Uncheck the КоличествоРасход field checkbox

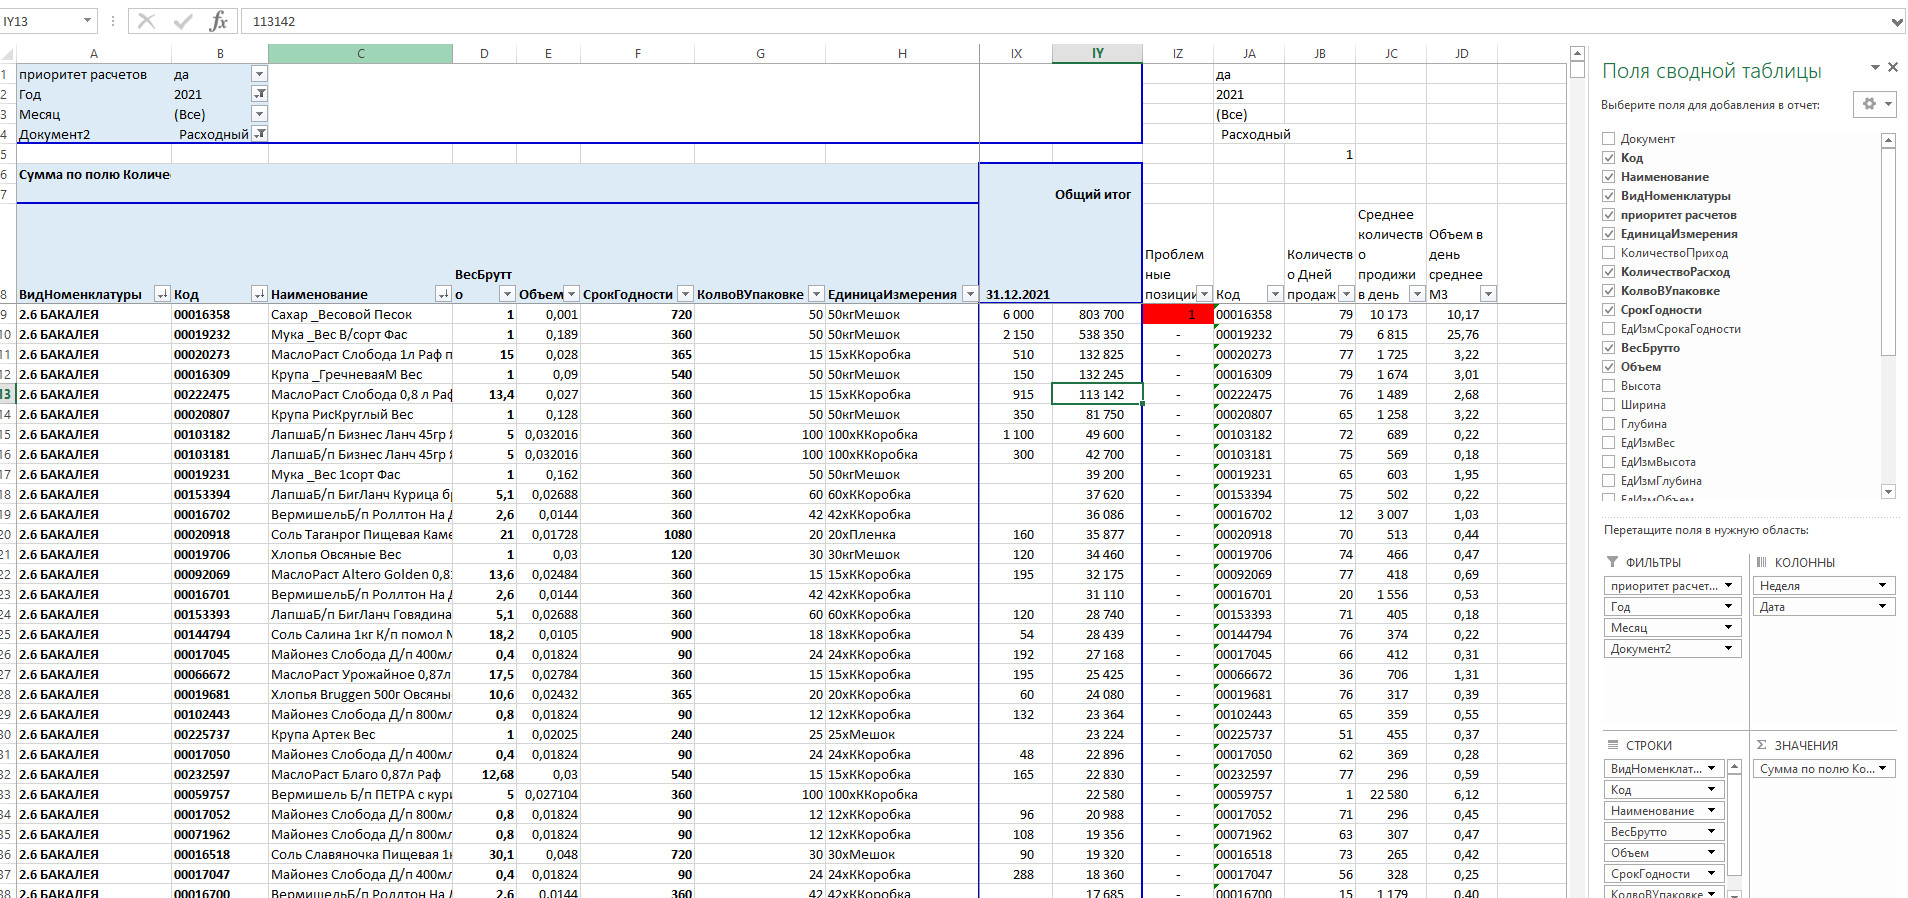pos(1609,272)
